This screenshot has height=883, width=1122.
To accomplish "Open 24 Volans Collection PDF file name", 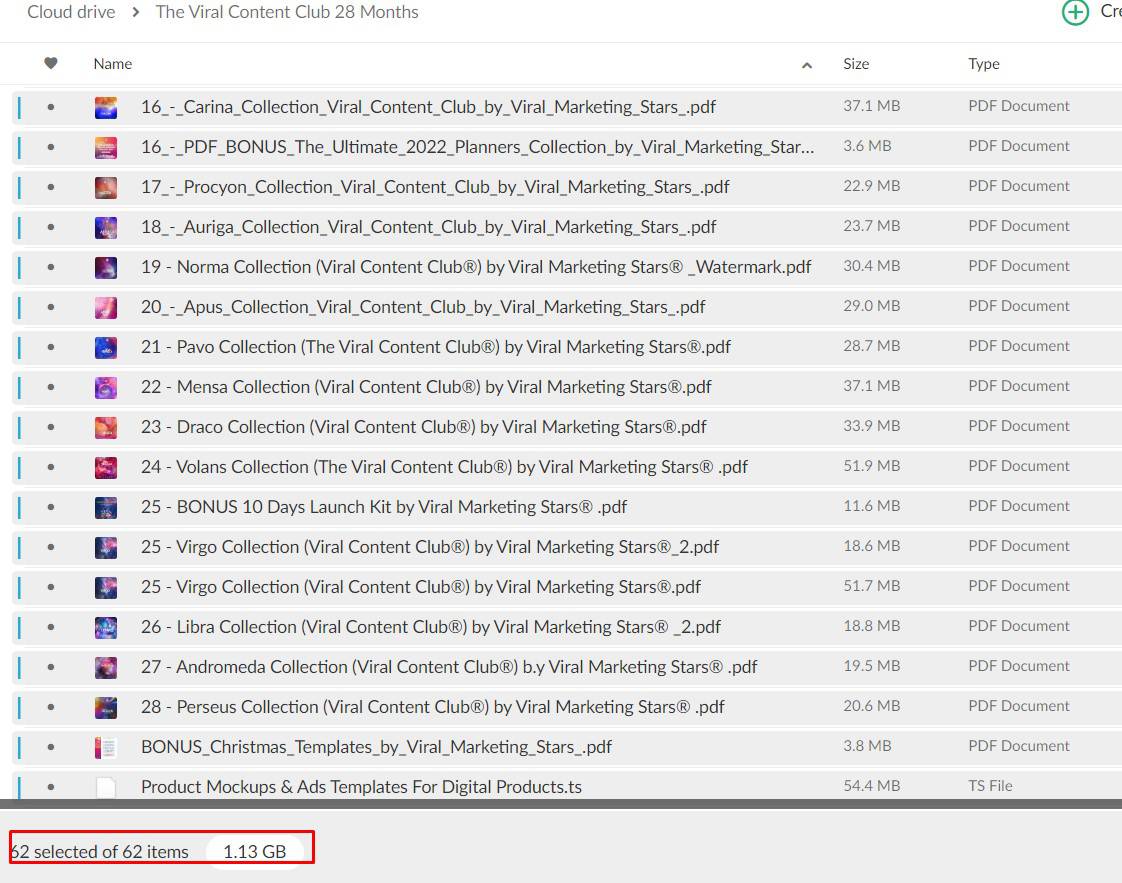I will click(444, 467).
